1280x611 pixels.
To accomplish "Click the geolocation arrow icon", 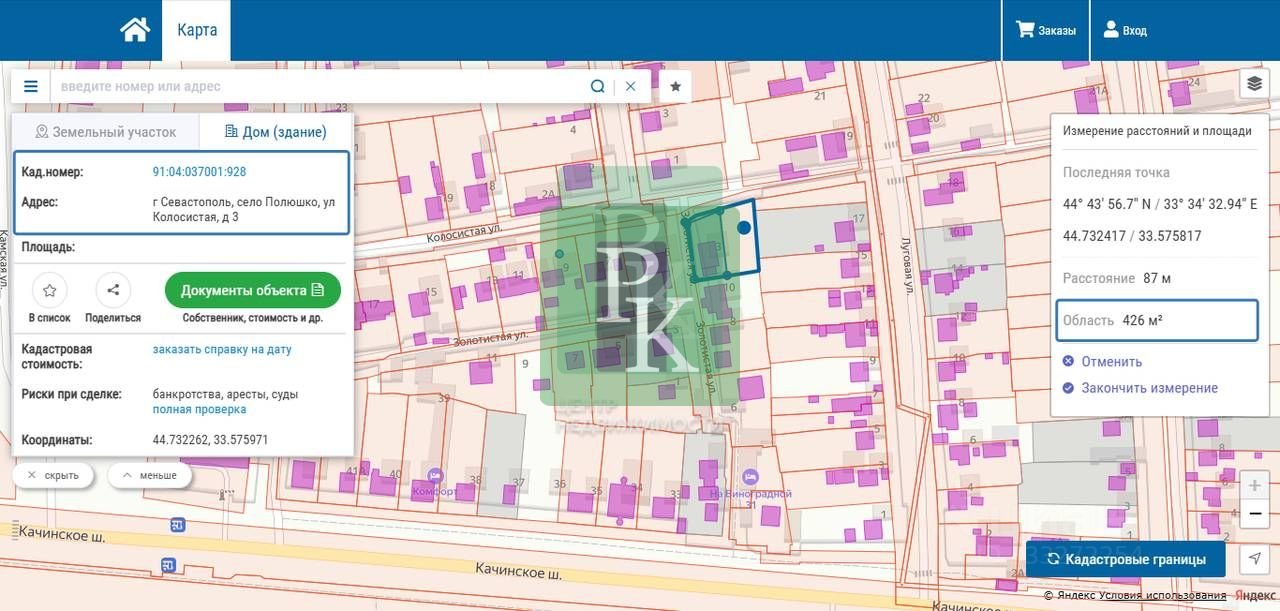I will (x=1255, y=558).
